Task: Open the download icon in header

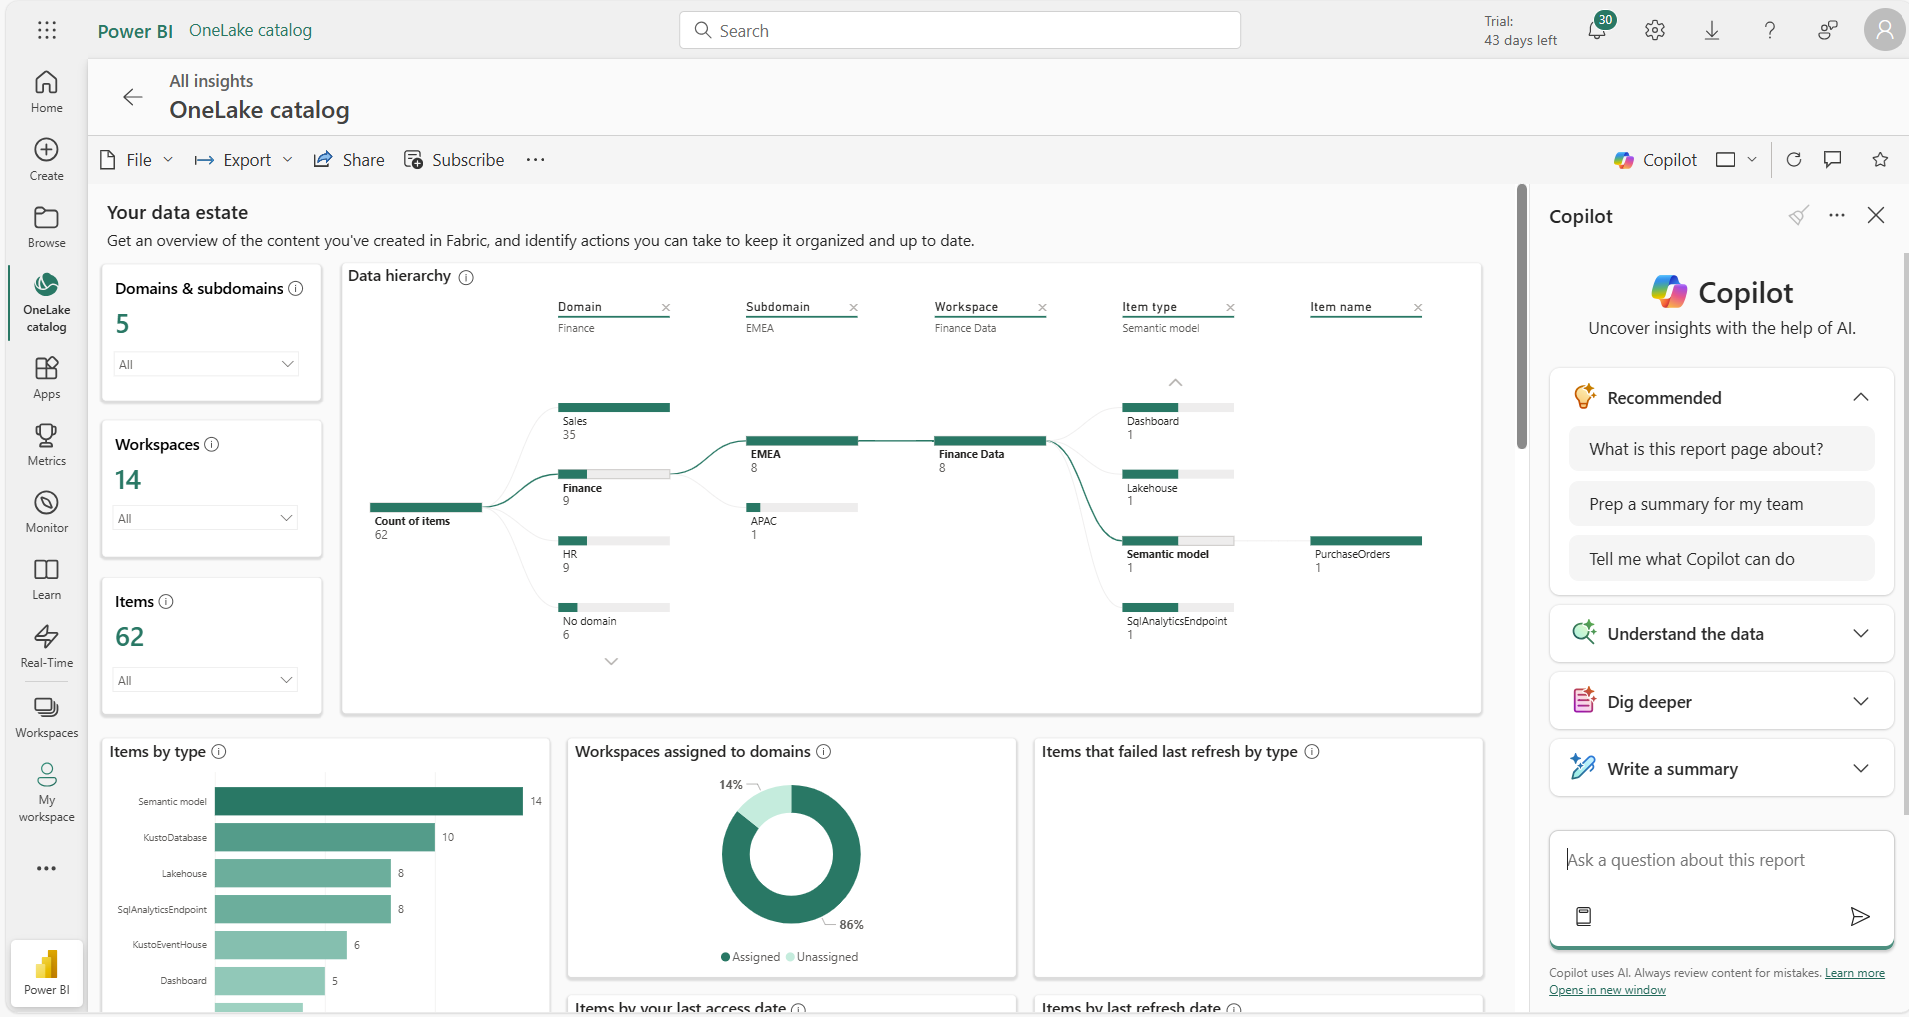Action: (x=1712, y=30)
